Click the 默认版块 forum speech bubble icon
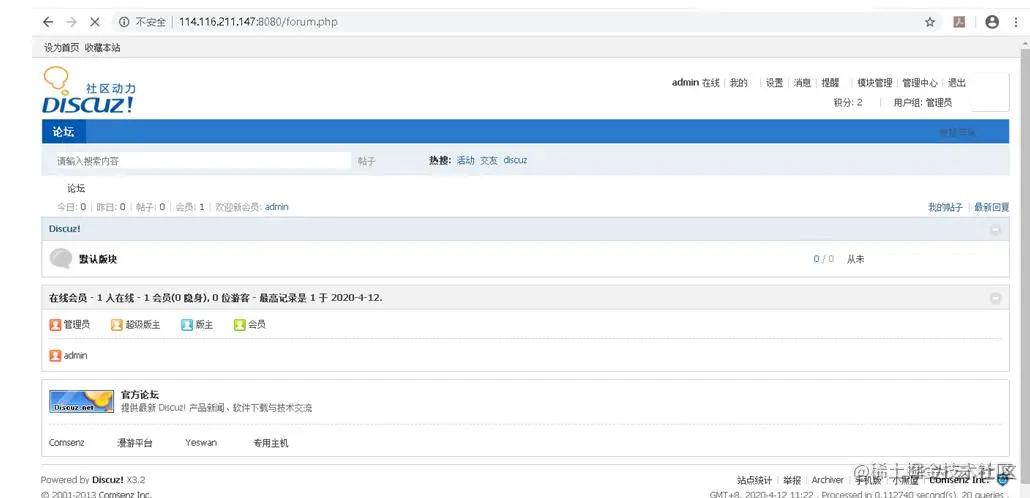 pyautogui.click(x=61, y=259)
